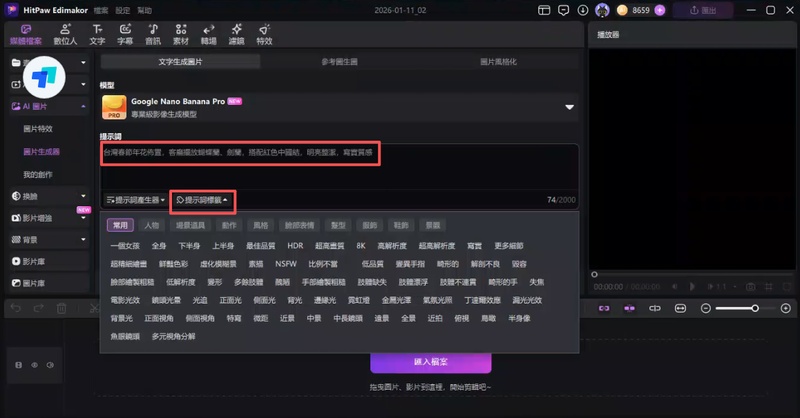The width and height of the screenshot is (800, 418).
Task: Open the 設定 menu
Action: pyautogui.click(x=122, y=10)
